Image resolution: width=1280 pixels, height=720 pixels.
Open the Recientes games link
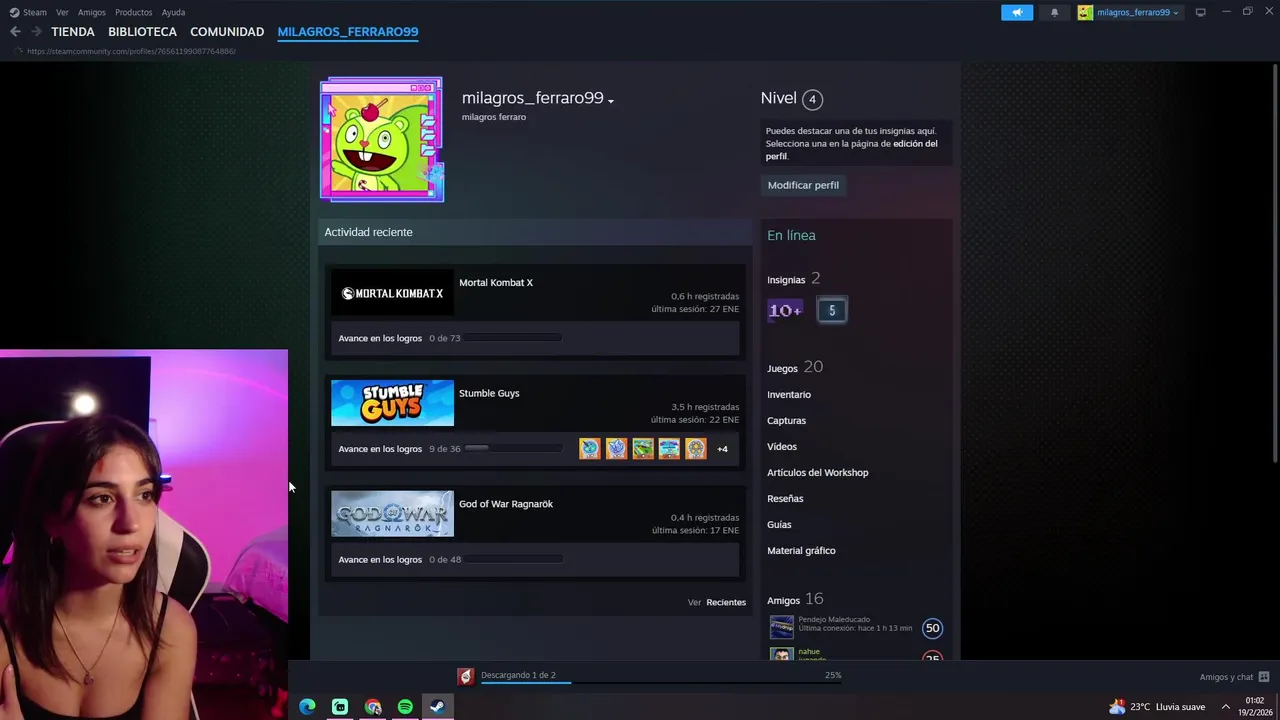click(x=726, y=602)
